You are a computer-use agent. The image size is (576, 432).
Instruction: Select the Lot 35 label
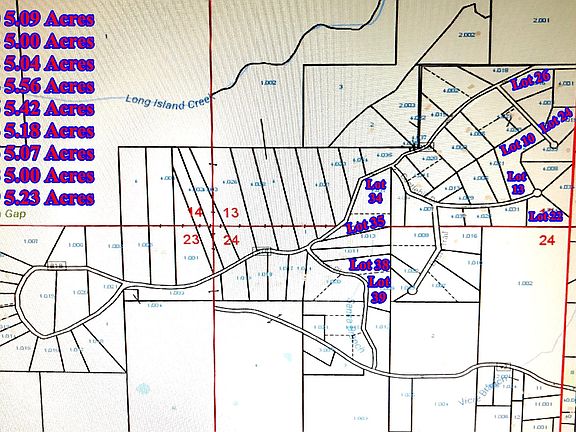tap(366, 225)
